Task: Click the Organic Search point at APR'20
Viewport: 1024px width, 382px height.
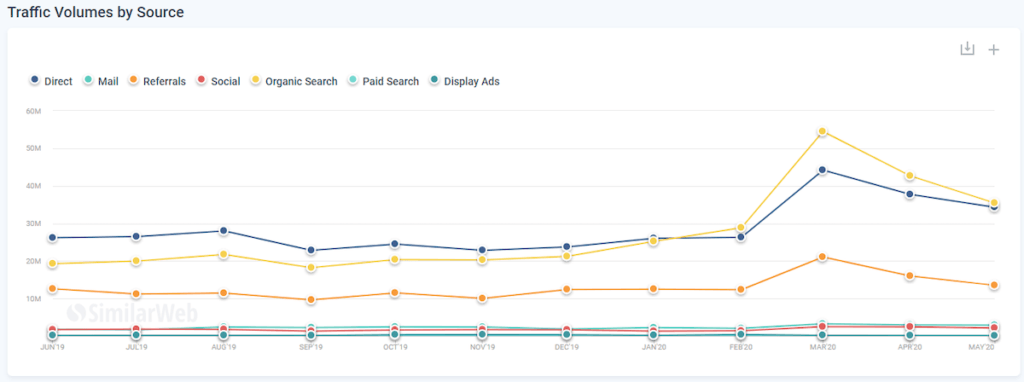Action: coord(909,176)
